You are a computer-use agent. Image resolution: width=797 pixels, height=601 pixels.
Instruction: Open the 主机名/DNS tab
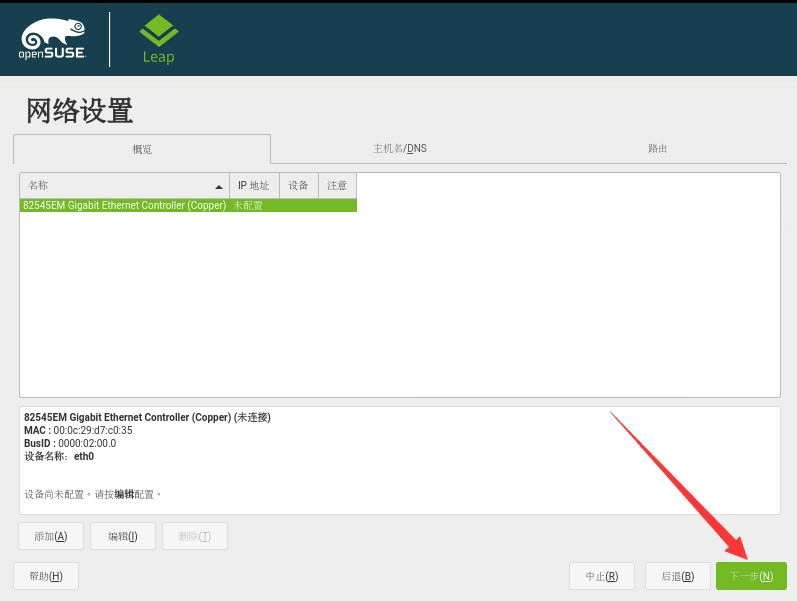click(x=400, y=148)
